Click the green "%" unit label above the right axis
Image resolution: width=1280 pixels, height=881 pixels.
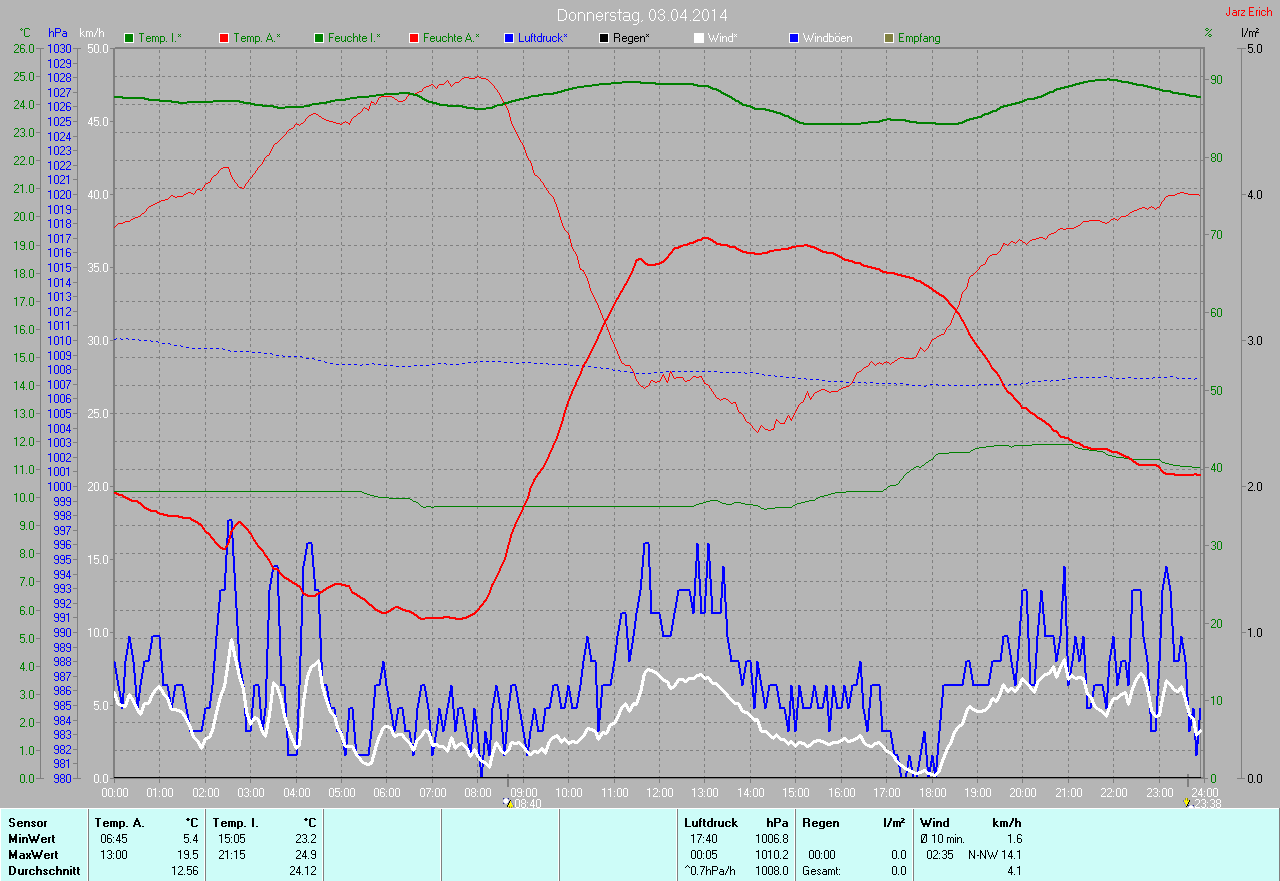coord(1208,33)
